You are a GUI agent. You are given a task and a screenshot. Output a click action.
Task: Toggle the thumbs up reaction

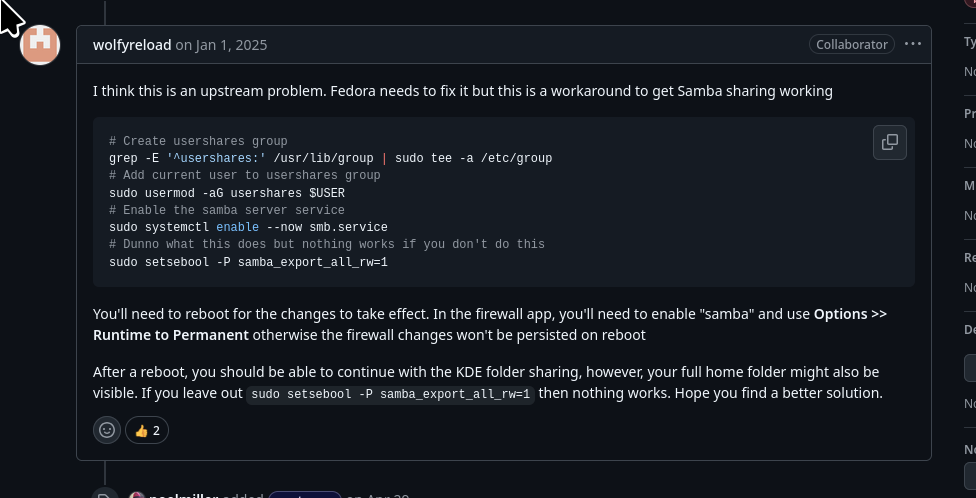pos(147,430)
